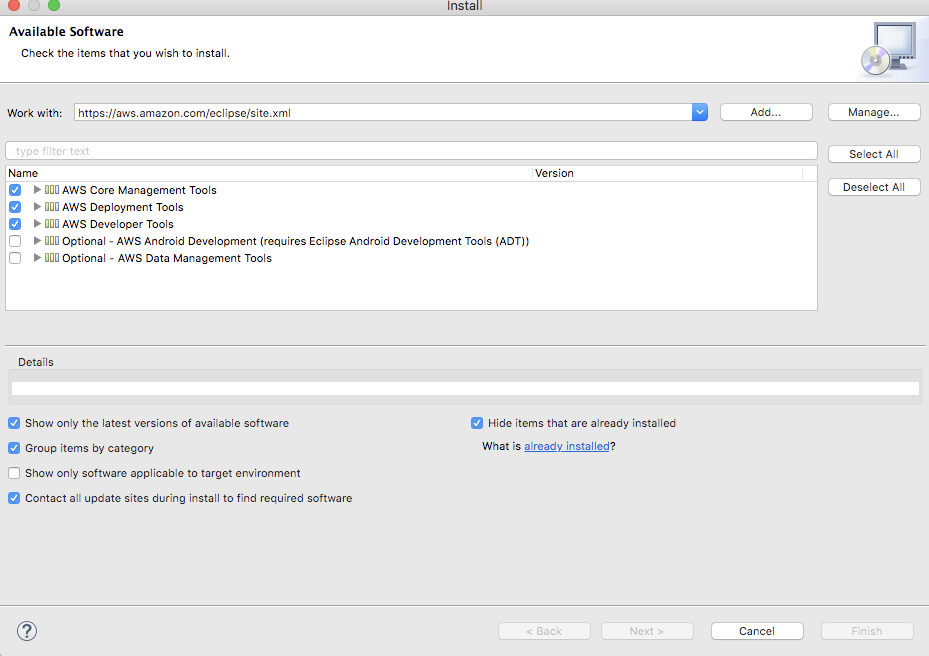Click the Next > button
This screenshot has height=656, width=929.
point(647,631)
